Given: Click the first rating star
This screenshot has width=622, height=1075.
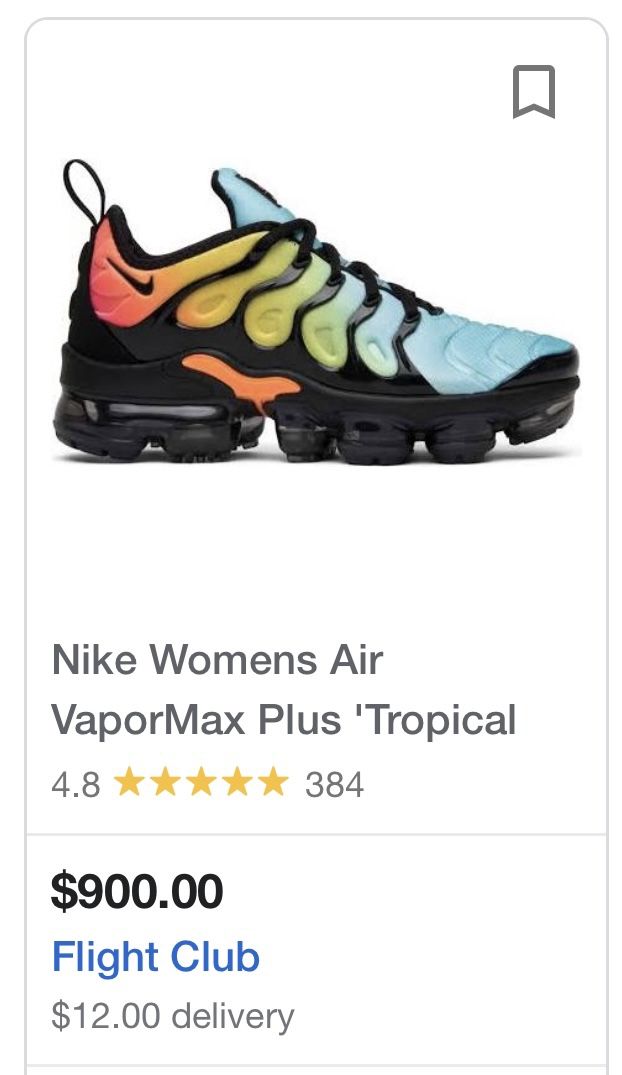Looking at the screenshot, I should tap(129, 782).
